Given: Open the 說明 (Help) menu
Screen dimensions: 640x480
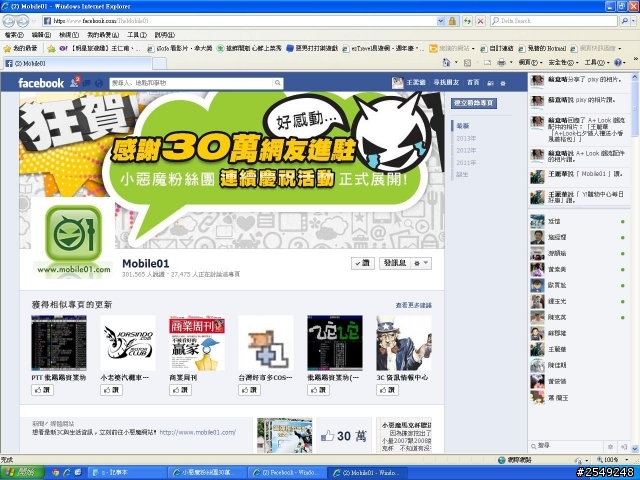Looking at the screenshot, I should 164,35.
